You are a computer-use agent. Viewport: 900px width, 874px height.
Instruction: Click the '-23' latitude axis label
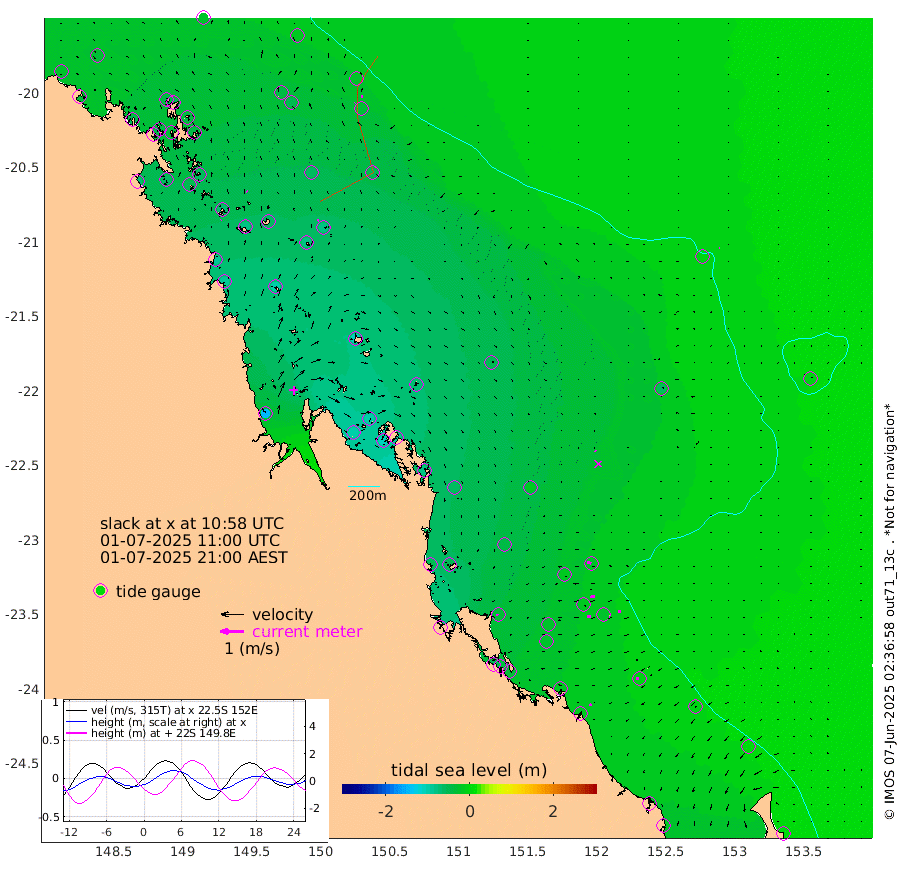(29, 540)
